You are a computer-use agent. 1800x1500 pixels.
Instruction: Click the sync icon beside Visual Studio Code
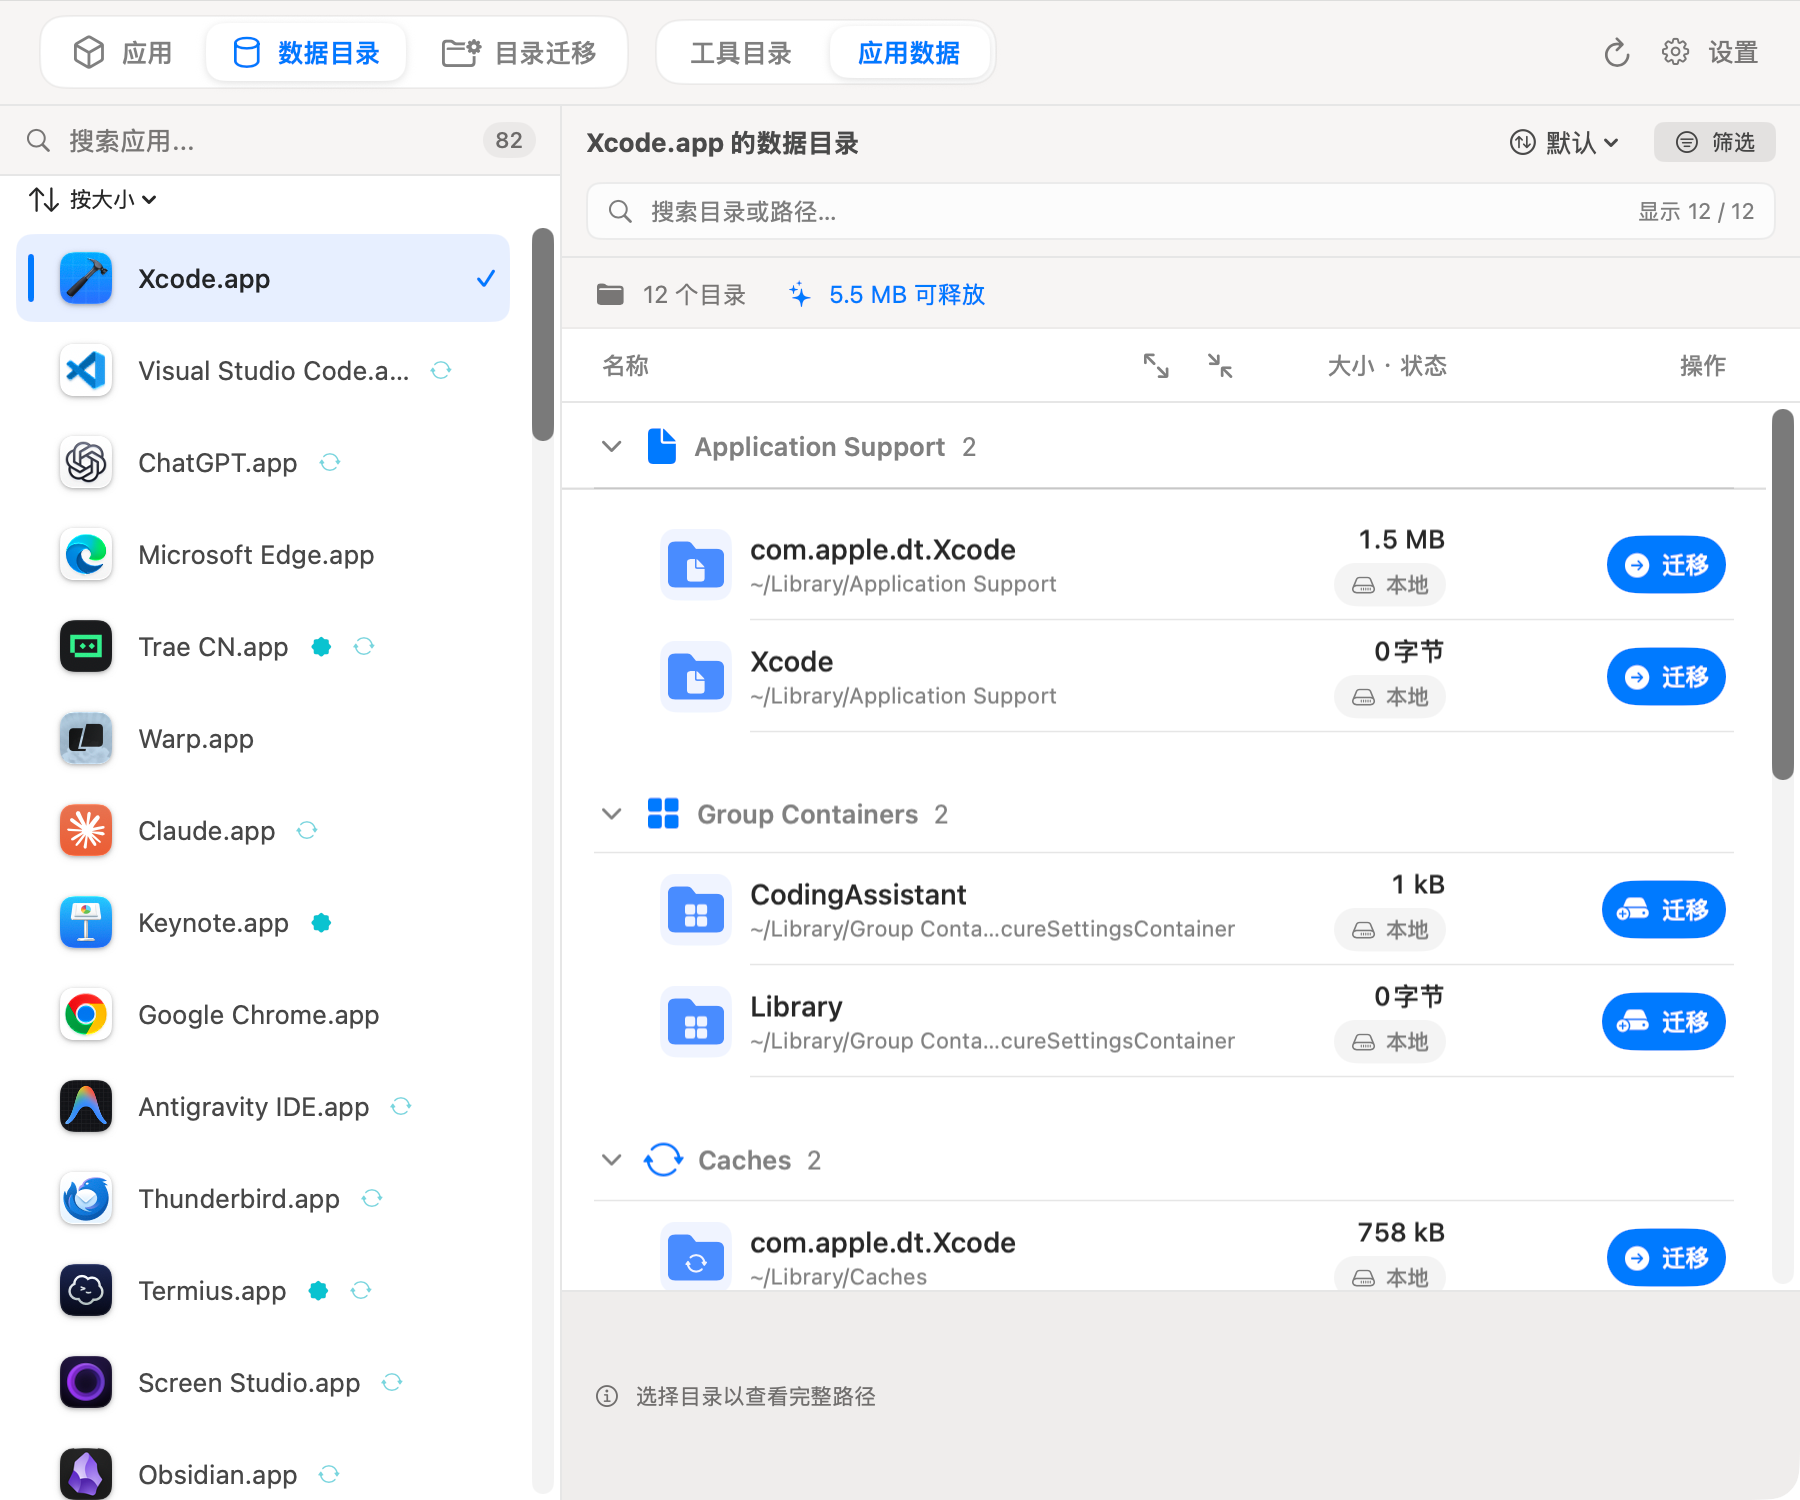(x=441, y=371)
